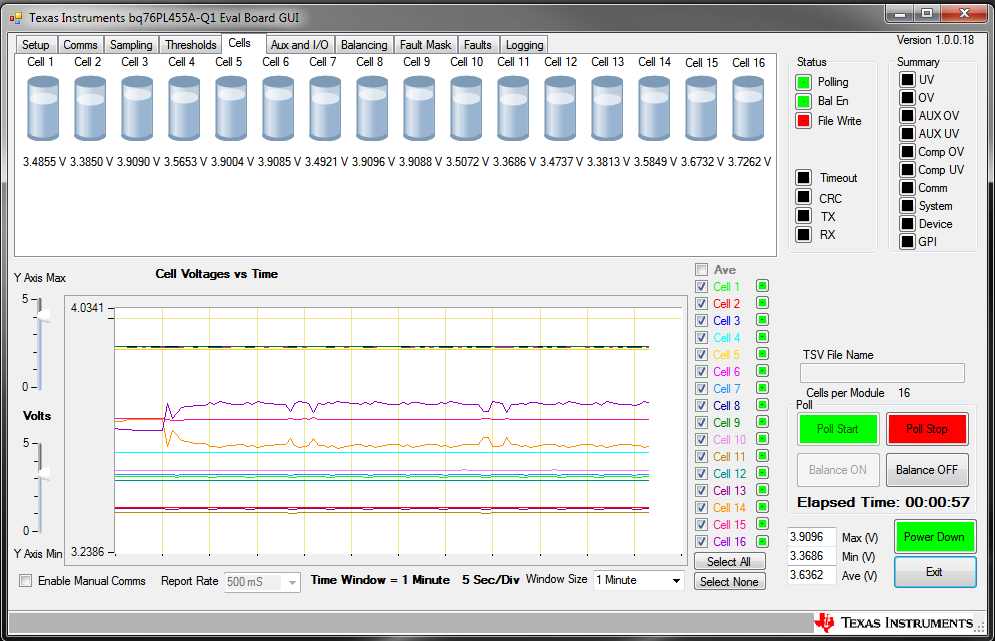Click the Y Axis Min slider thumb
Viewport: 995px width, 641px height.
click(43, 473)
